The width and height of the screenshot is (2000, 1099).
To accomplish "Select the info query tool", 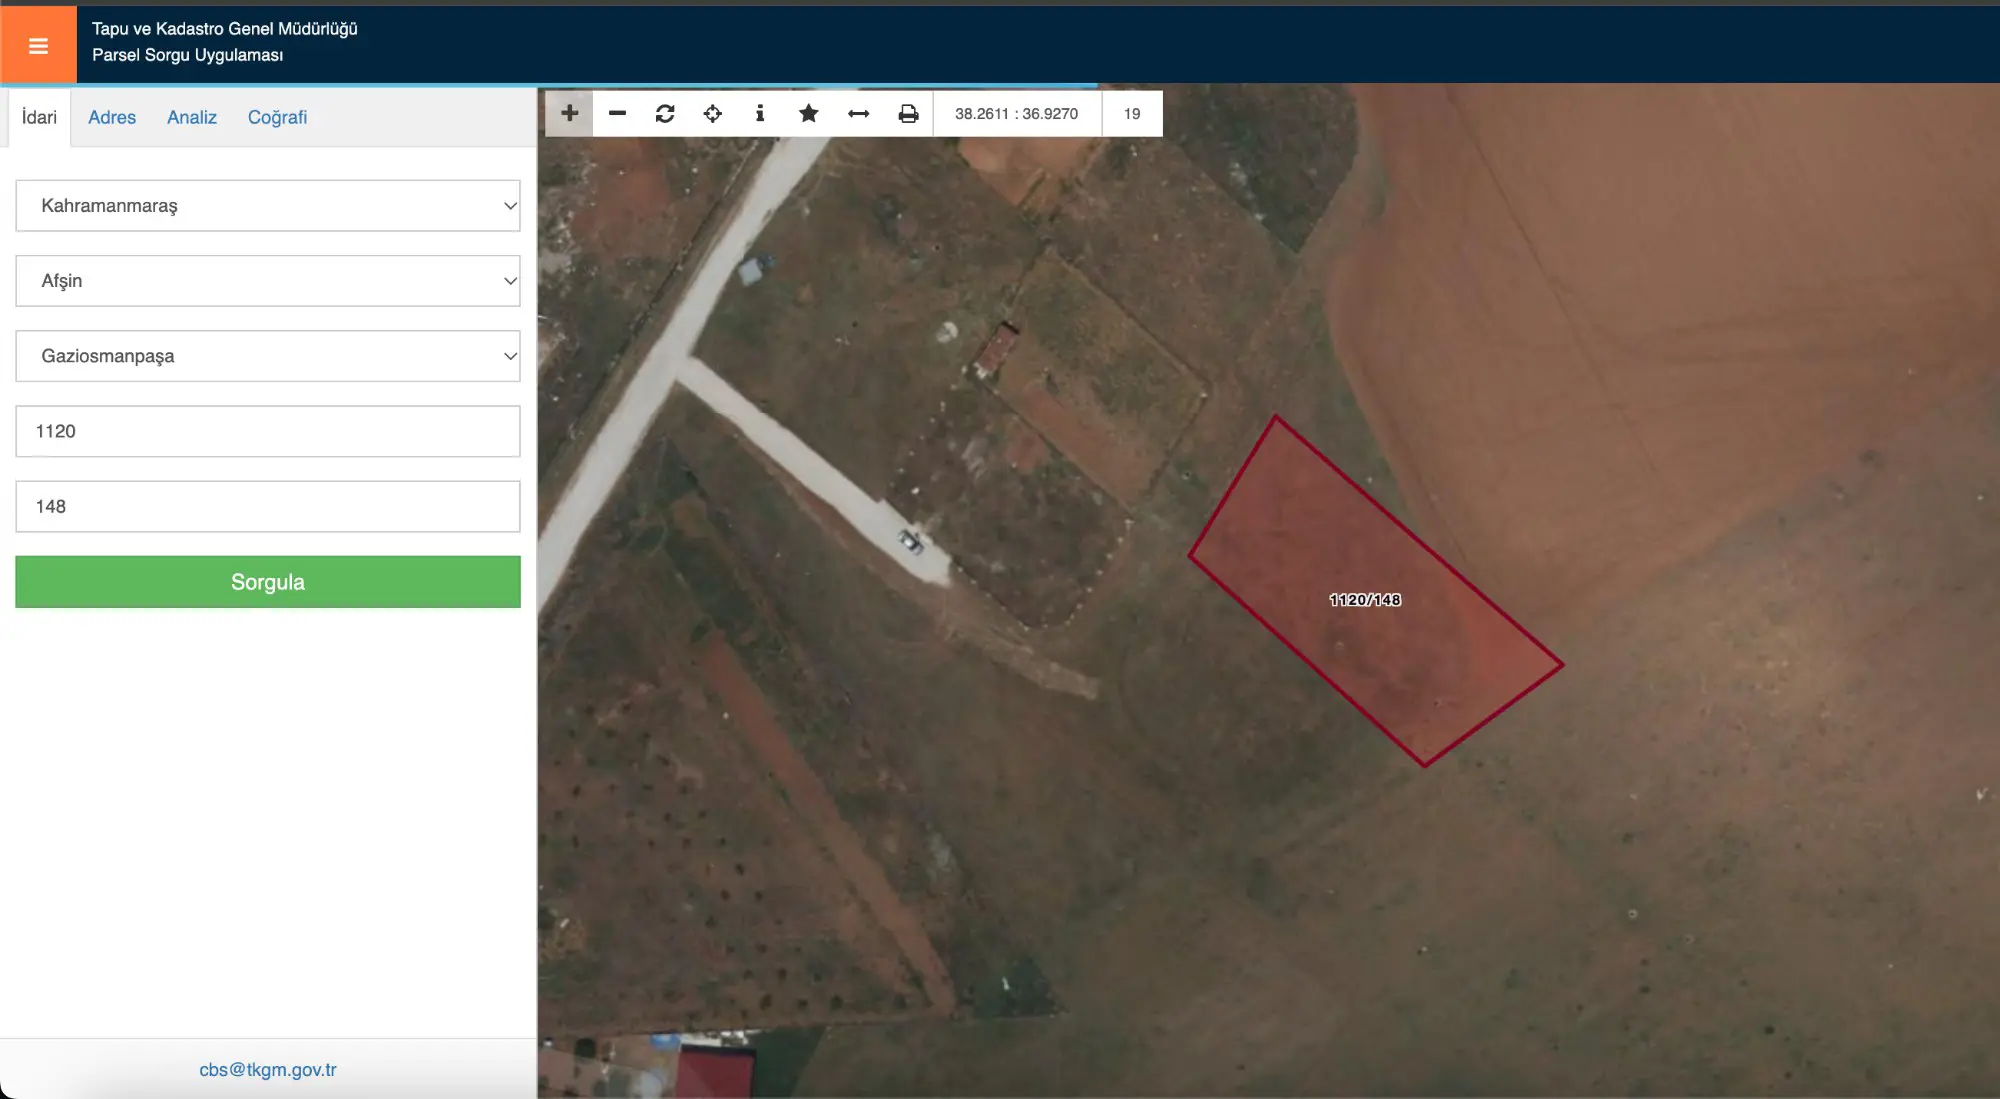I will click(760, 113).
